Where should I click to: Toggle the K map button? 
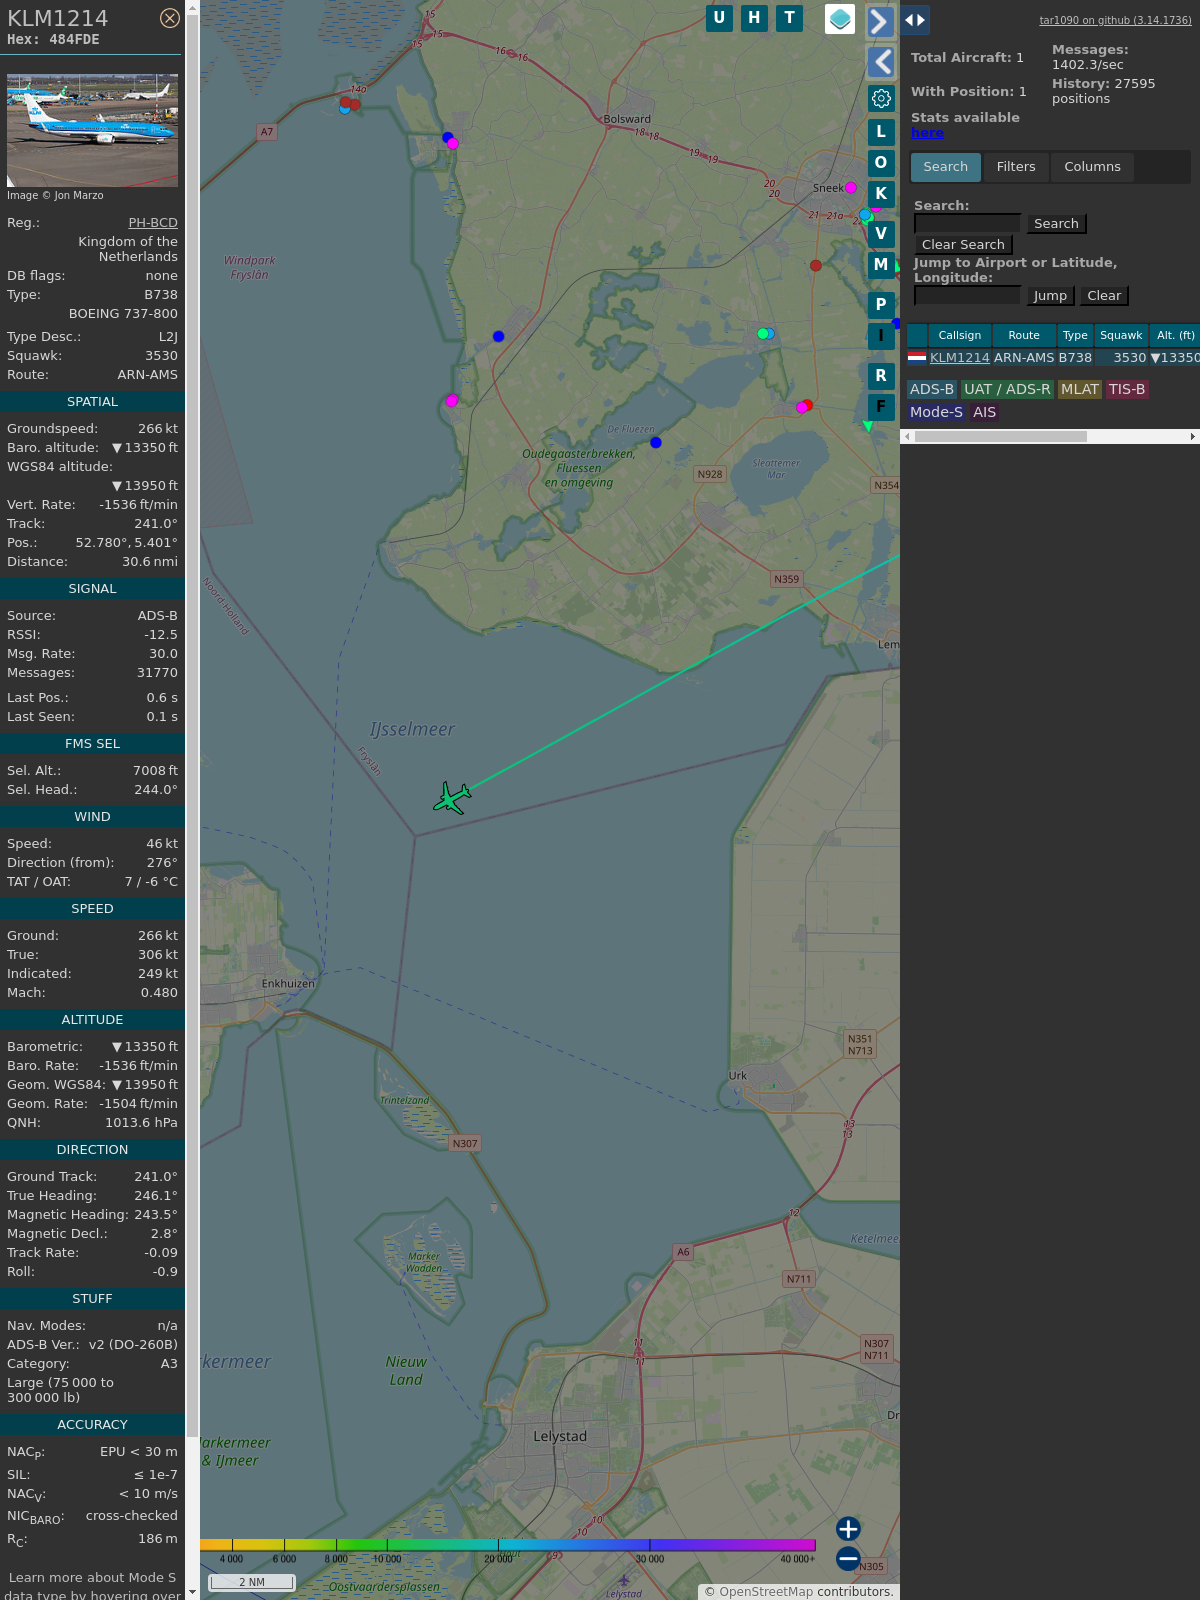[881, 193]
